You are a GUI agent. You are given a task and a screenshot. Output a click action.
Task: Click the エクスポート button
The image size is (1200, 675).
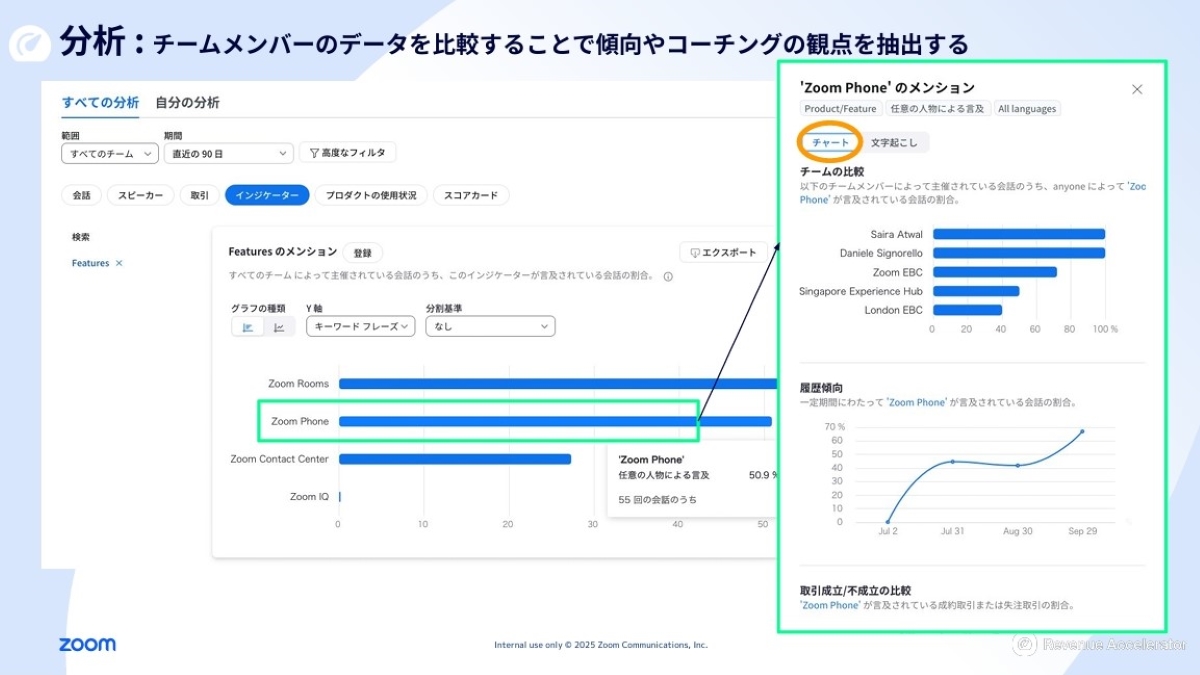pyautogui.click(x=723, y=252)
